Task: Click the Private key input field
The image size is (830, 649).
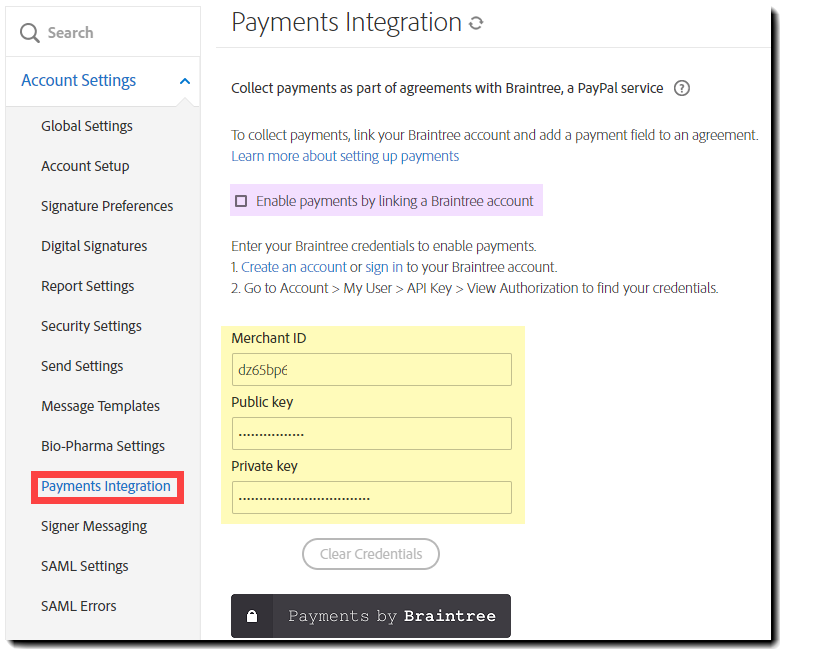Action: 371,497
